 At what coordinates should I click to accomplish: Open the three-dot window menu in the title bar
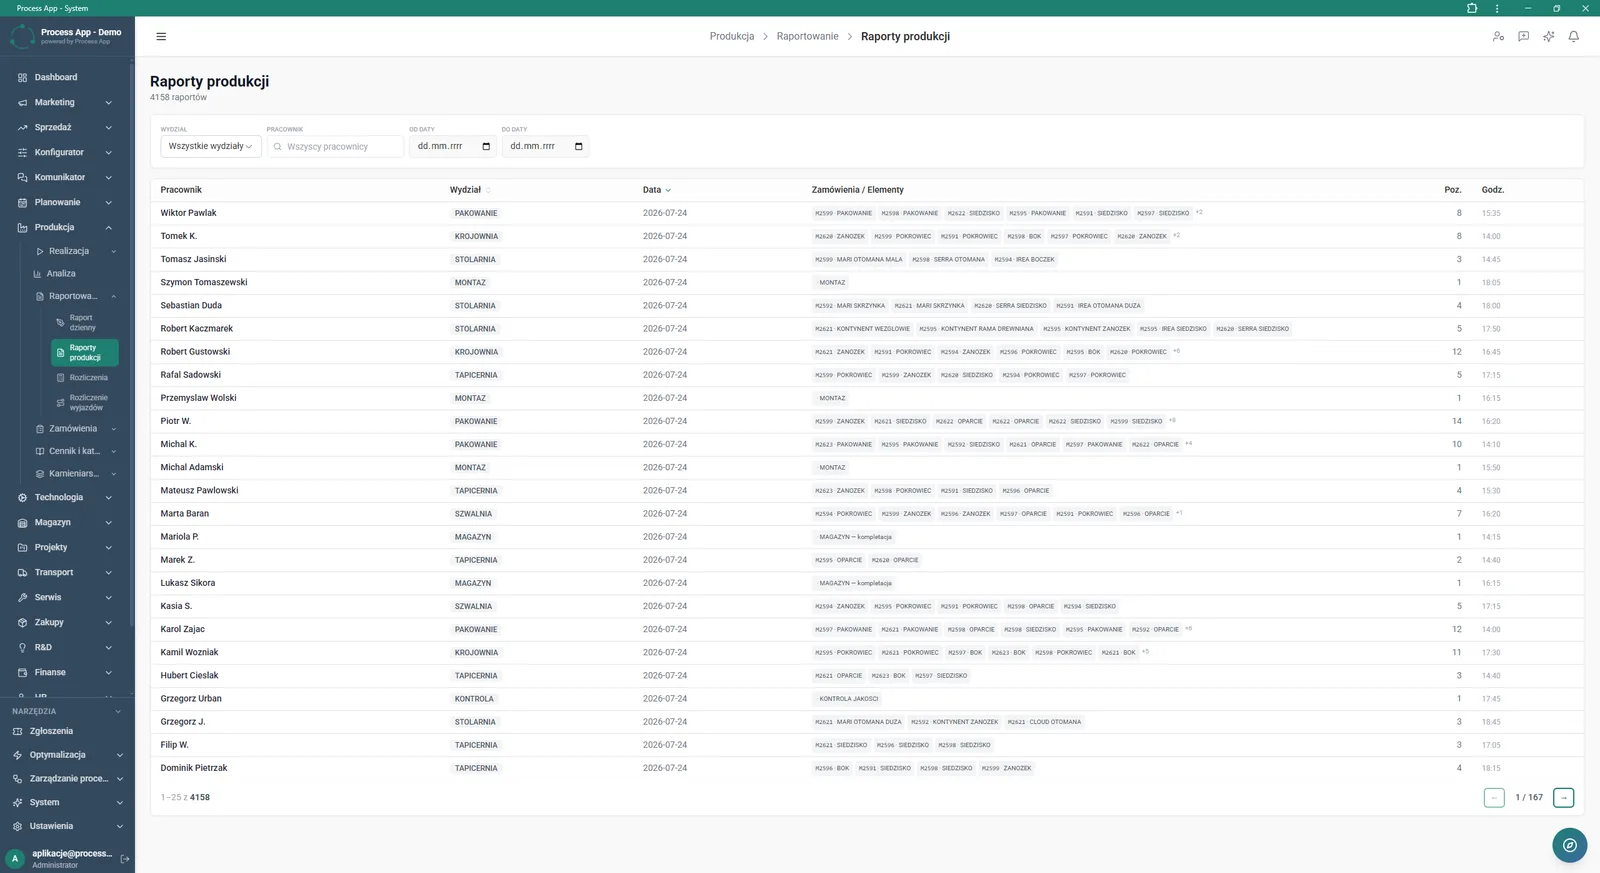pyautogui.click(x=1497, y=8)
